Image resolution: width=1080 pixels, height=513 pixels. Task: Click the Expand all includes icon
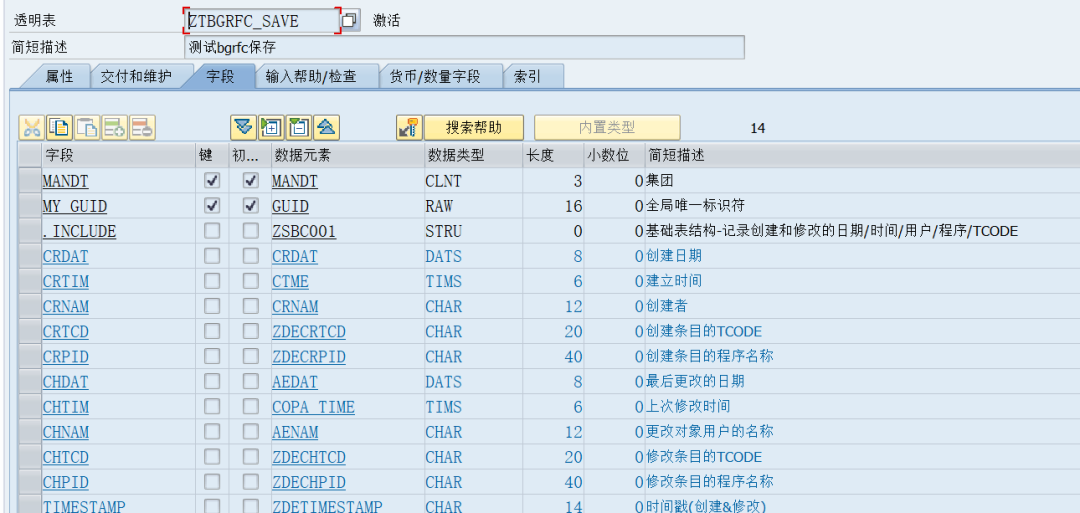pyautogui.click(x=243, y=127)
